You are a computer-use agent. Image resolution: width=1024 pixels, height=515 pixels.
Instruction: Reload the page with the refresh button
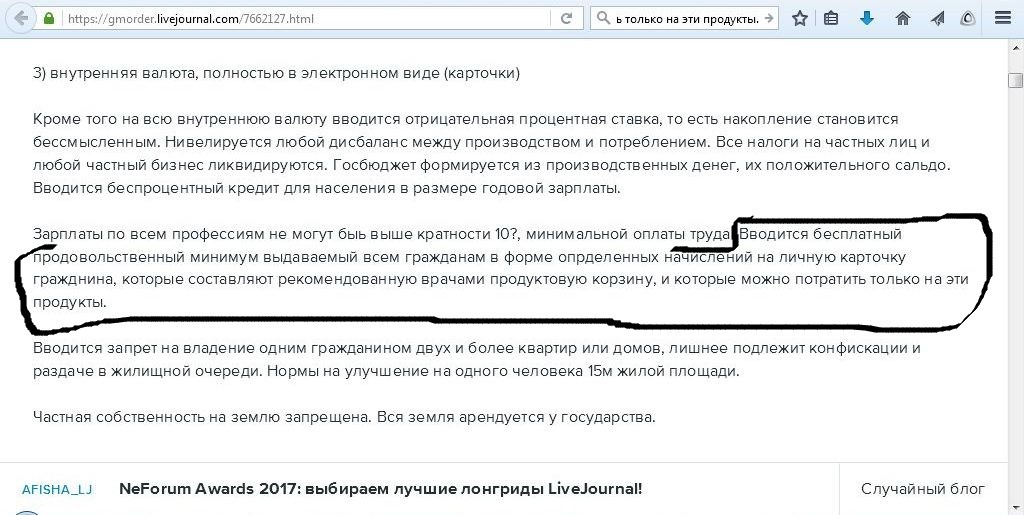[x=566, y=19]
